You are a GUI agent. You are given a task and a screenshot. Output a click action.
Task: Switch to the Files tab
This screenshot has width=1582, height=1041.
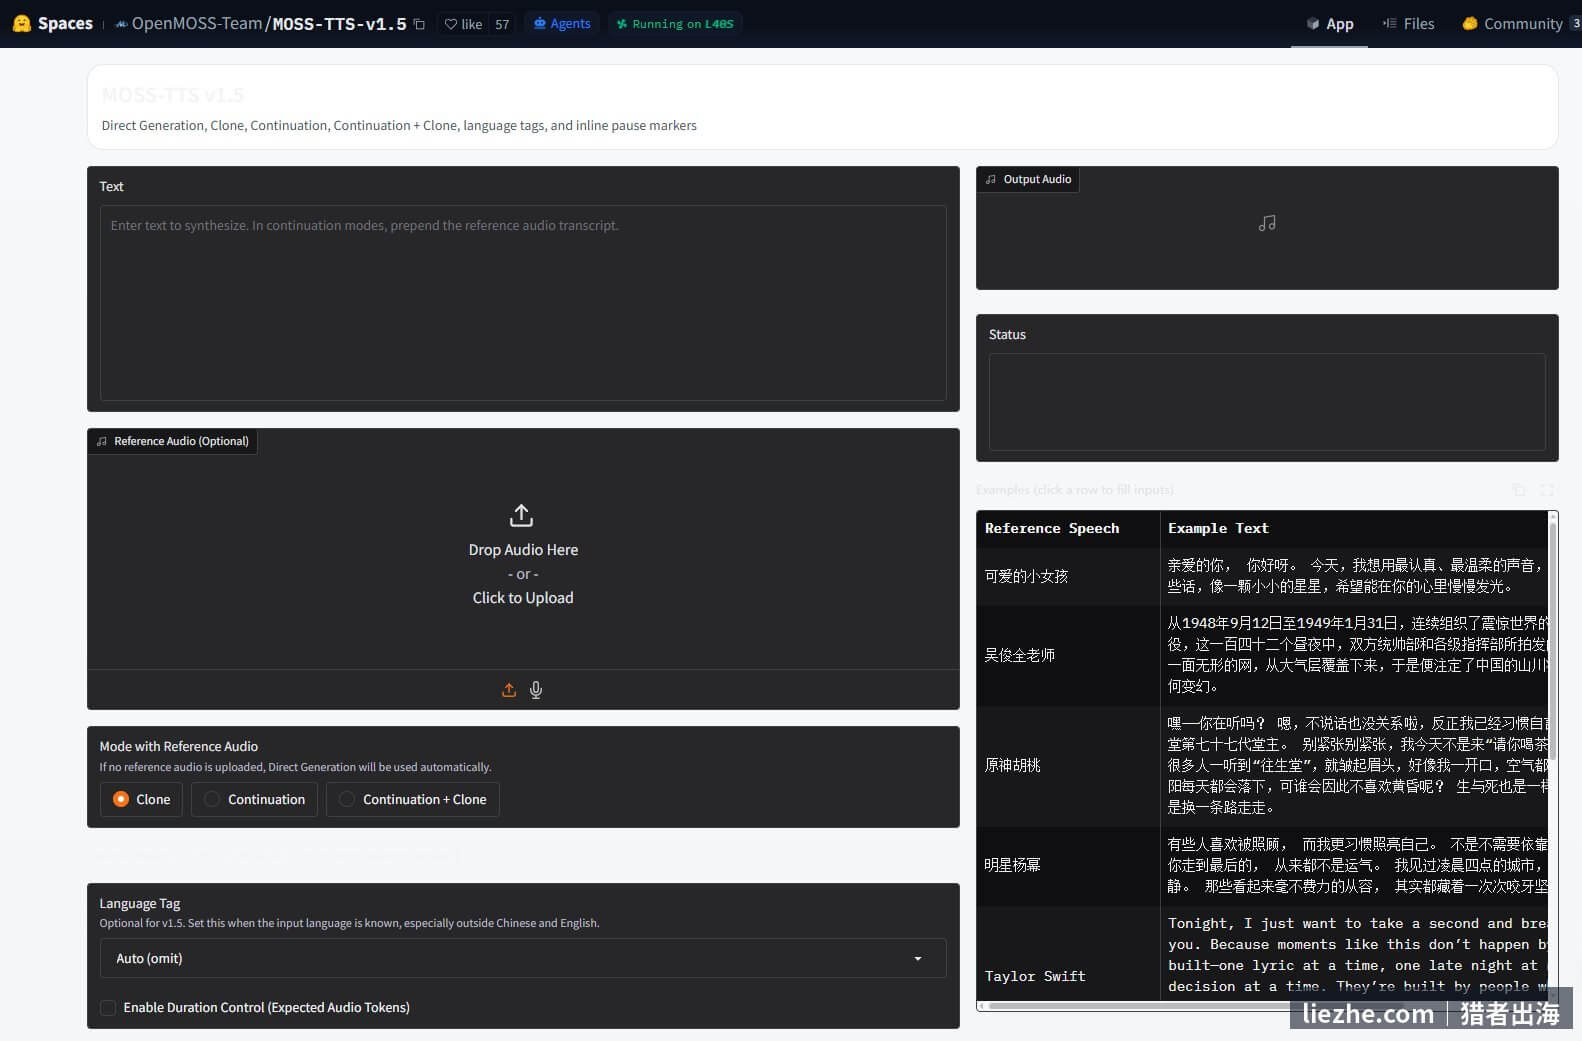[x=1408, y=24]
